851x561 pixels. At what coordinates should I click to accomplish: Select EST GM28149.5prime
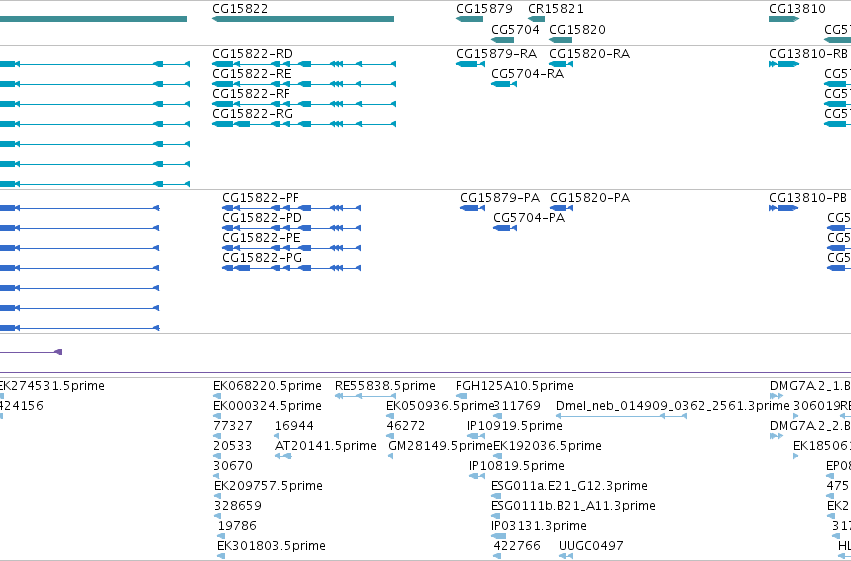click(390, 456)
